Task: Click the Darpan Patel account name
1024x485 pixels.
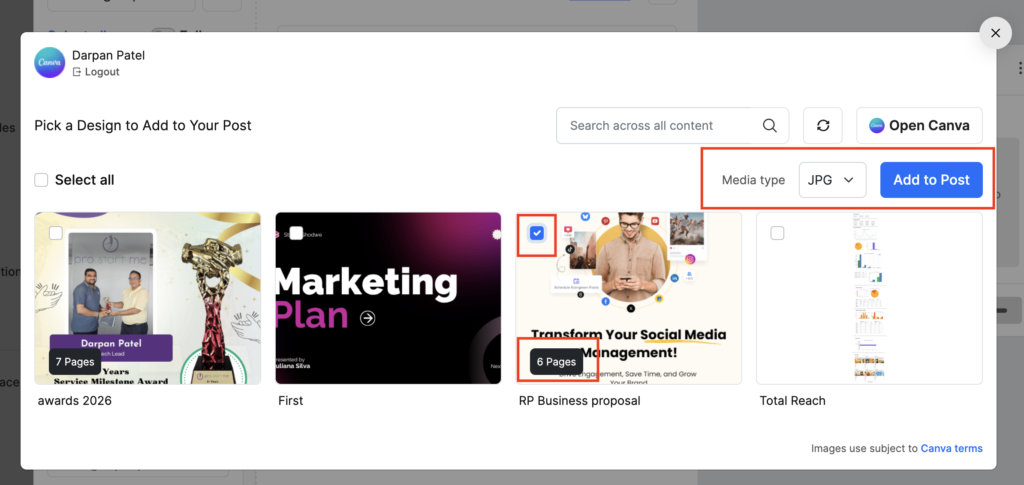Action: [x=108, y=55]
